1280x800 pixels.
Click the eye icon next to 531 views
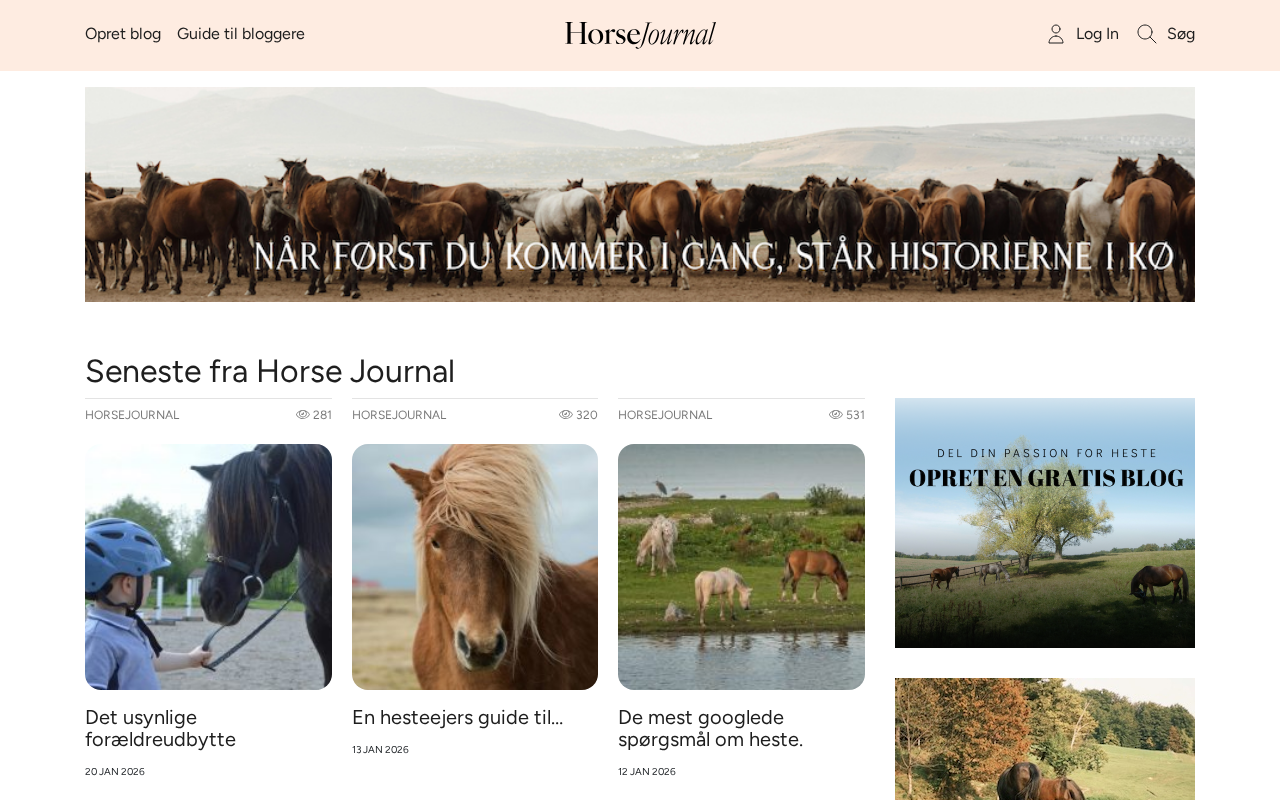click(836, 415)
